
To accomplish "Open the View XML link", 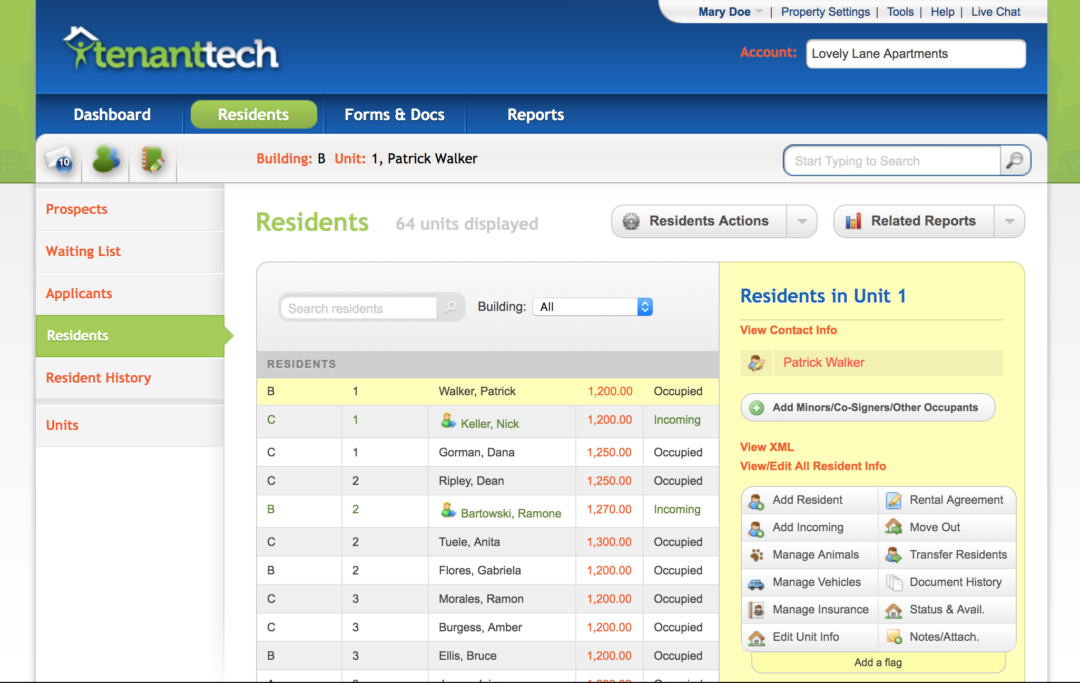I will point(765,447).
